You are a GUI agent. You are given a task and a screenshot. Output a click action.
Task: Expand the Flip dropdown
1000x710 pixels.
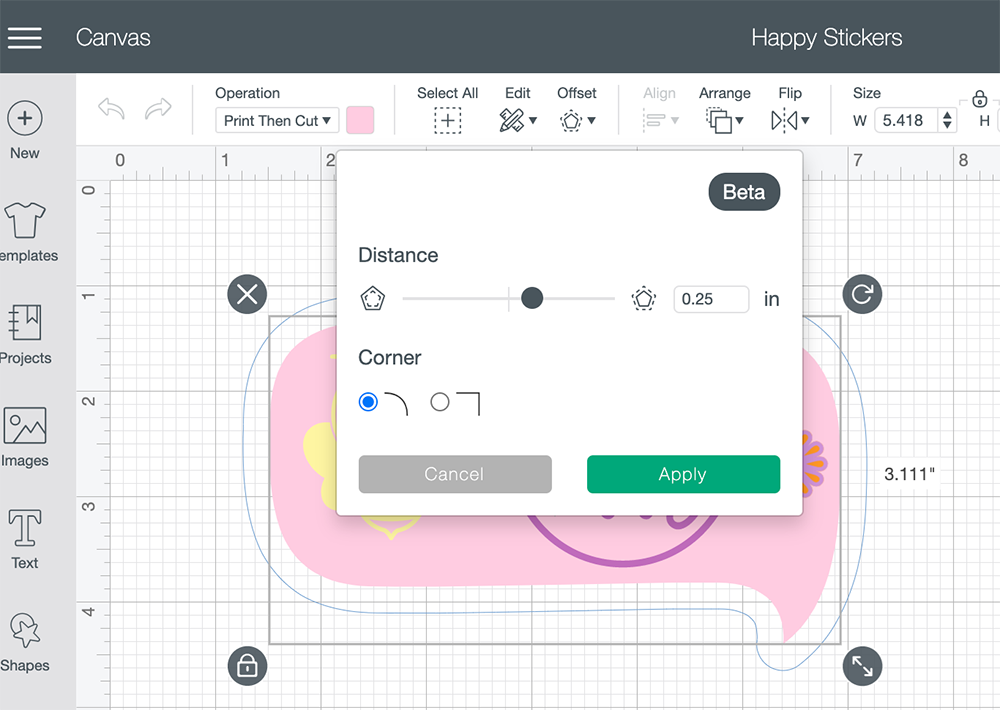coord(790,120)
